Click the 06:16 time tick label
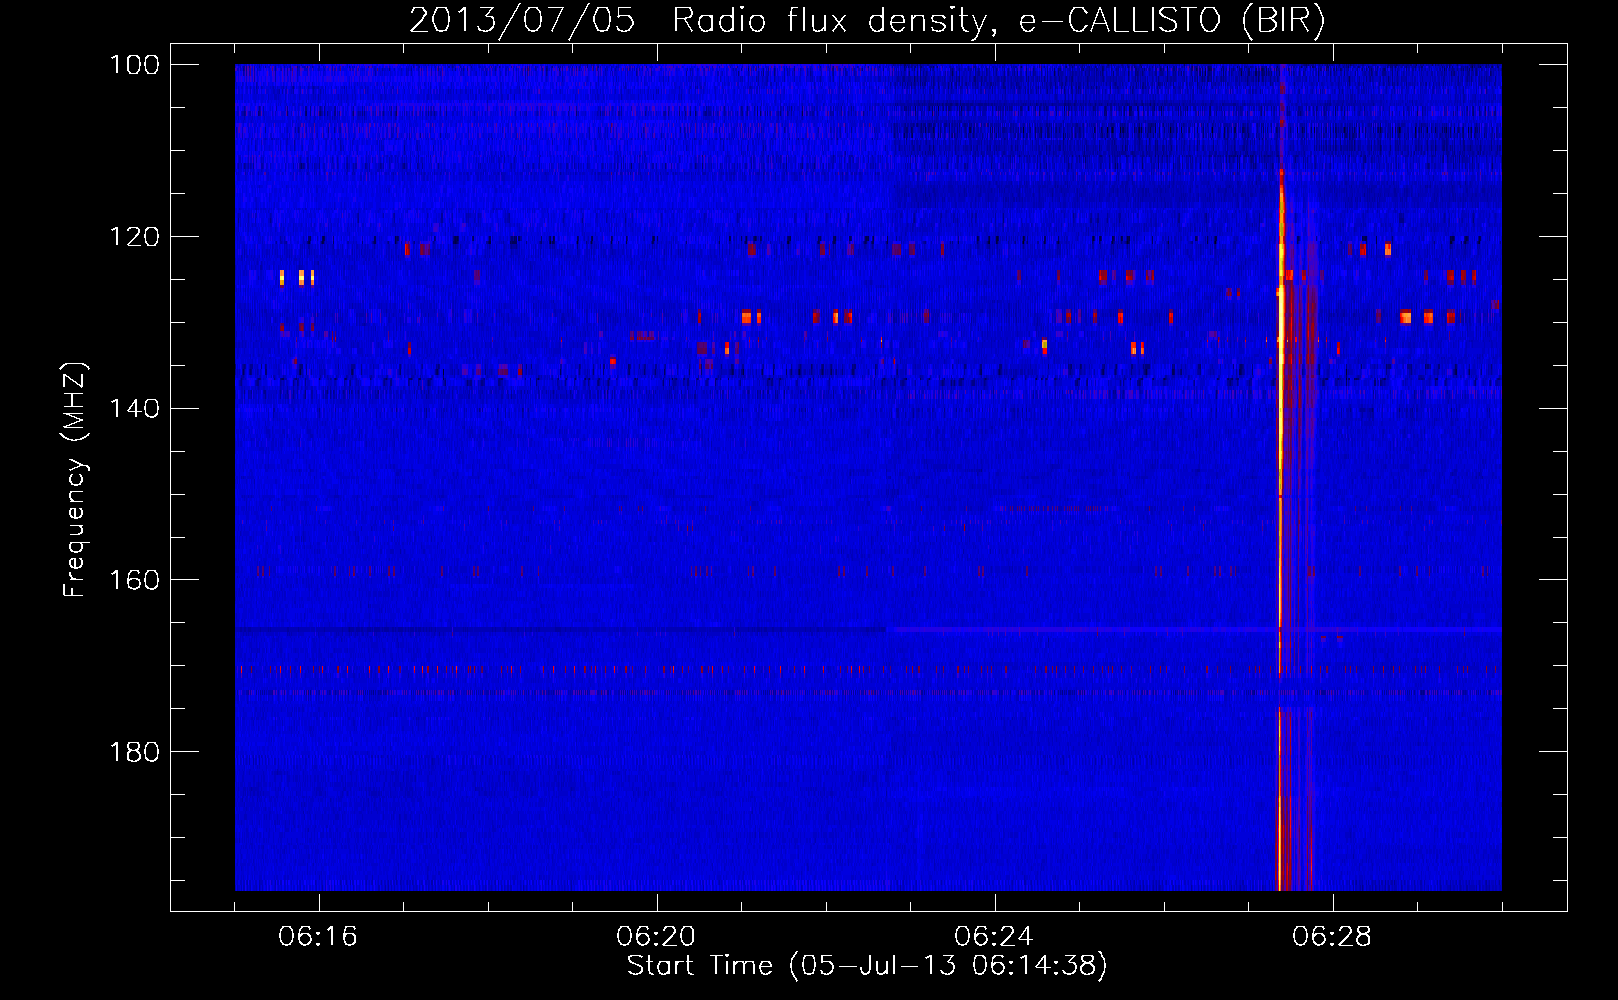Viewport: 1618px width, 1000px height. (x=318, y=936)
